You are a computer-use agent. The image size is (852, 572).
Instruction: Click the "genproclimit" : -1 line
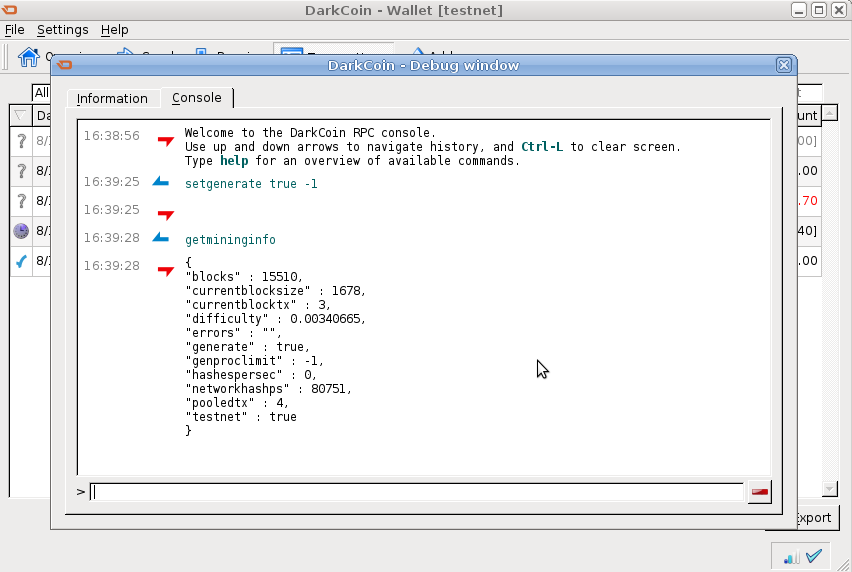click(x=254, y=361)
